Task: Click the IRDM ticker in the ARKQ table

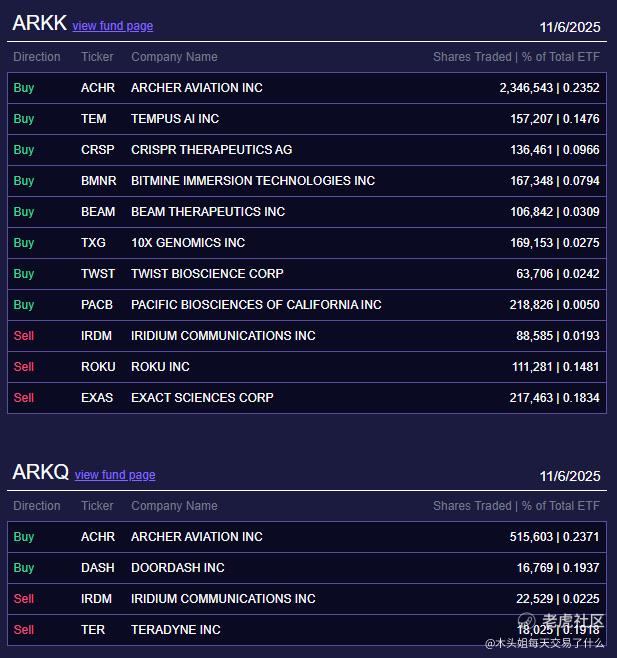Action: [x=97, y=599]
